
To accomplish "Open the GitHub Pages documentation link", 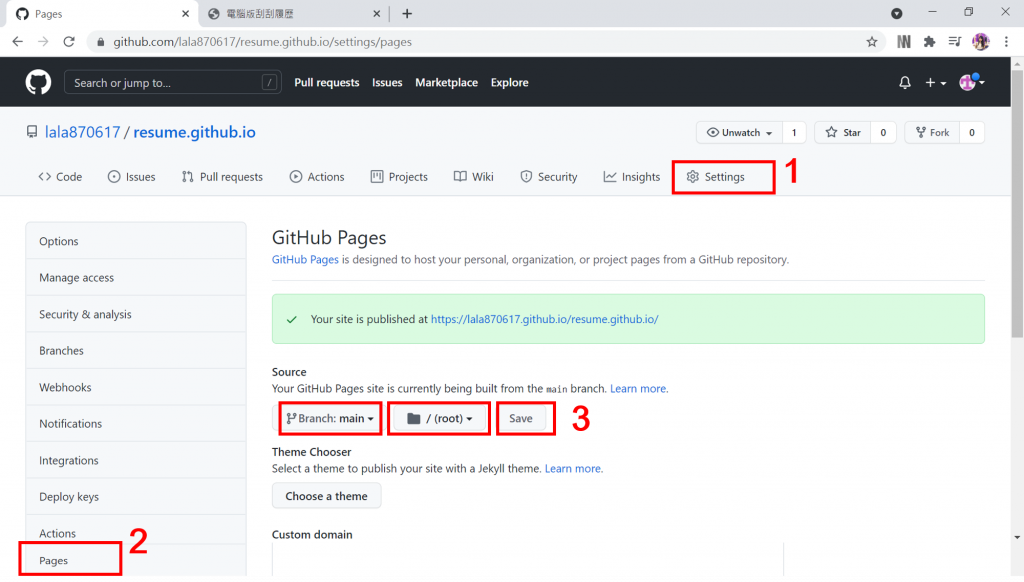I will (305, 259).
